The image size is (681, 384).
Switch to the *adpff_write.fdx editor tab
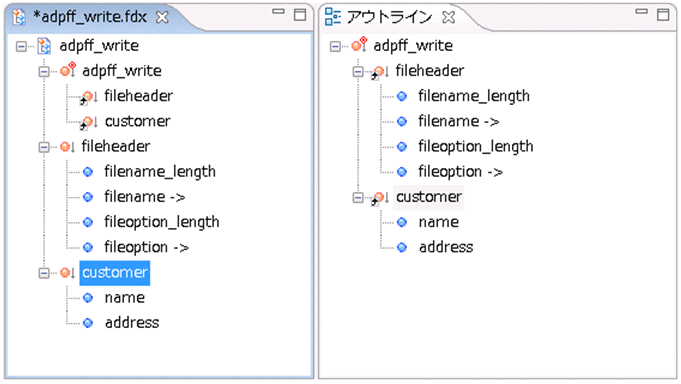coord(90,17)
